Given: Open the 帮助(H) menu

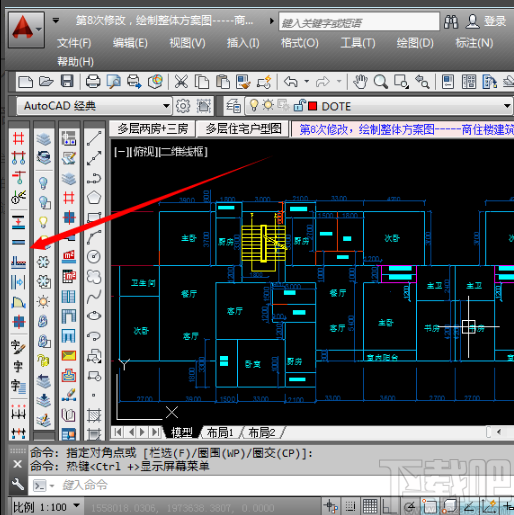Looking at the screenshot, I should tap(75, 62).
